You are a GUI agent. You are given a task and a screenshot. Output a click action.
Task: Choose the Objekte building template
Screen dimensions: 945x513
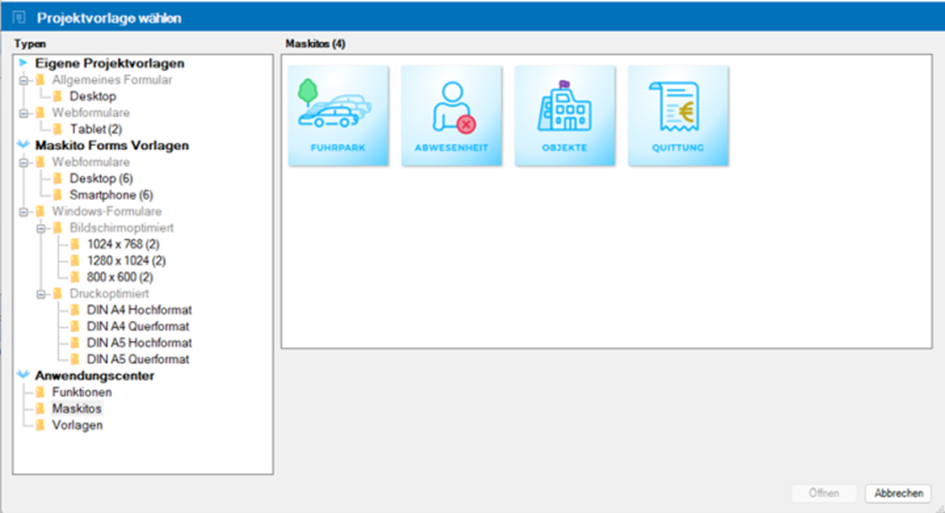click(564, 115)
